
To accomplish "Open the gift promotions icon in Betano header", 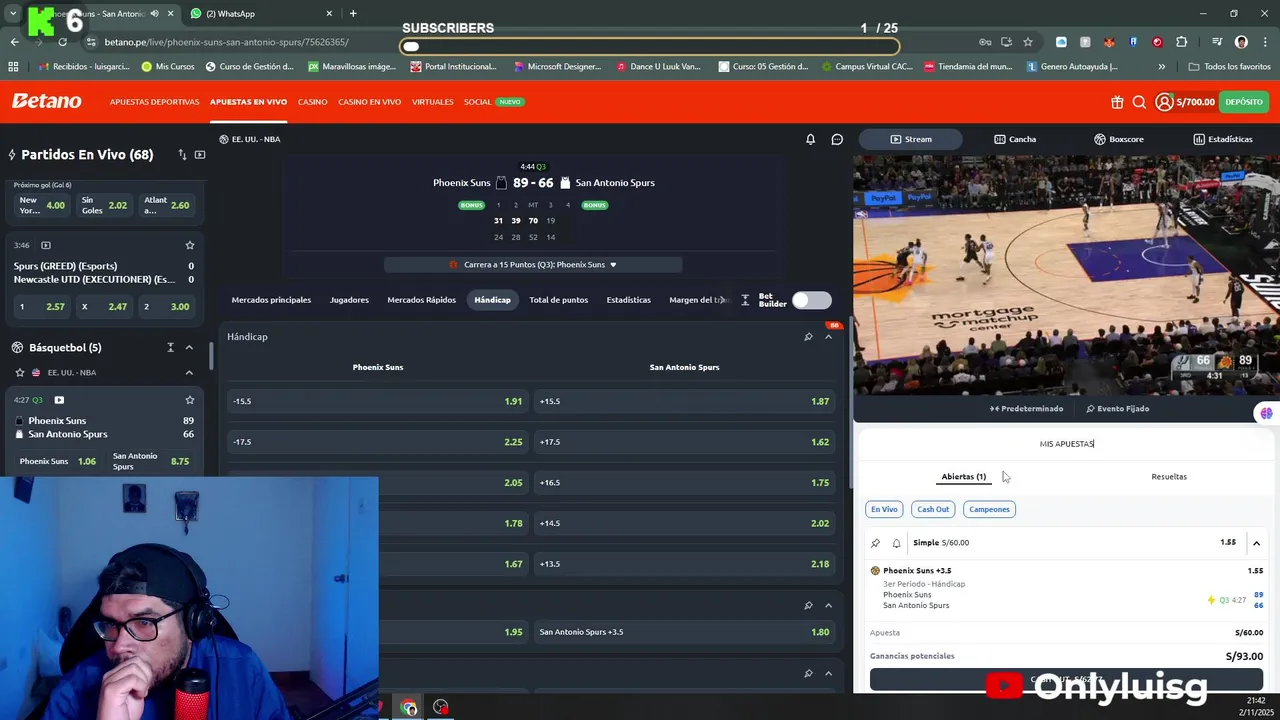I will [1117, 102].
